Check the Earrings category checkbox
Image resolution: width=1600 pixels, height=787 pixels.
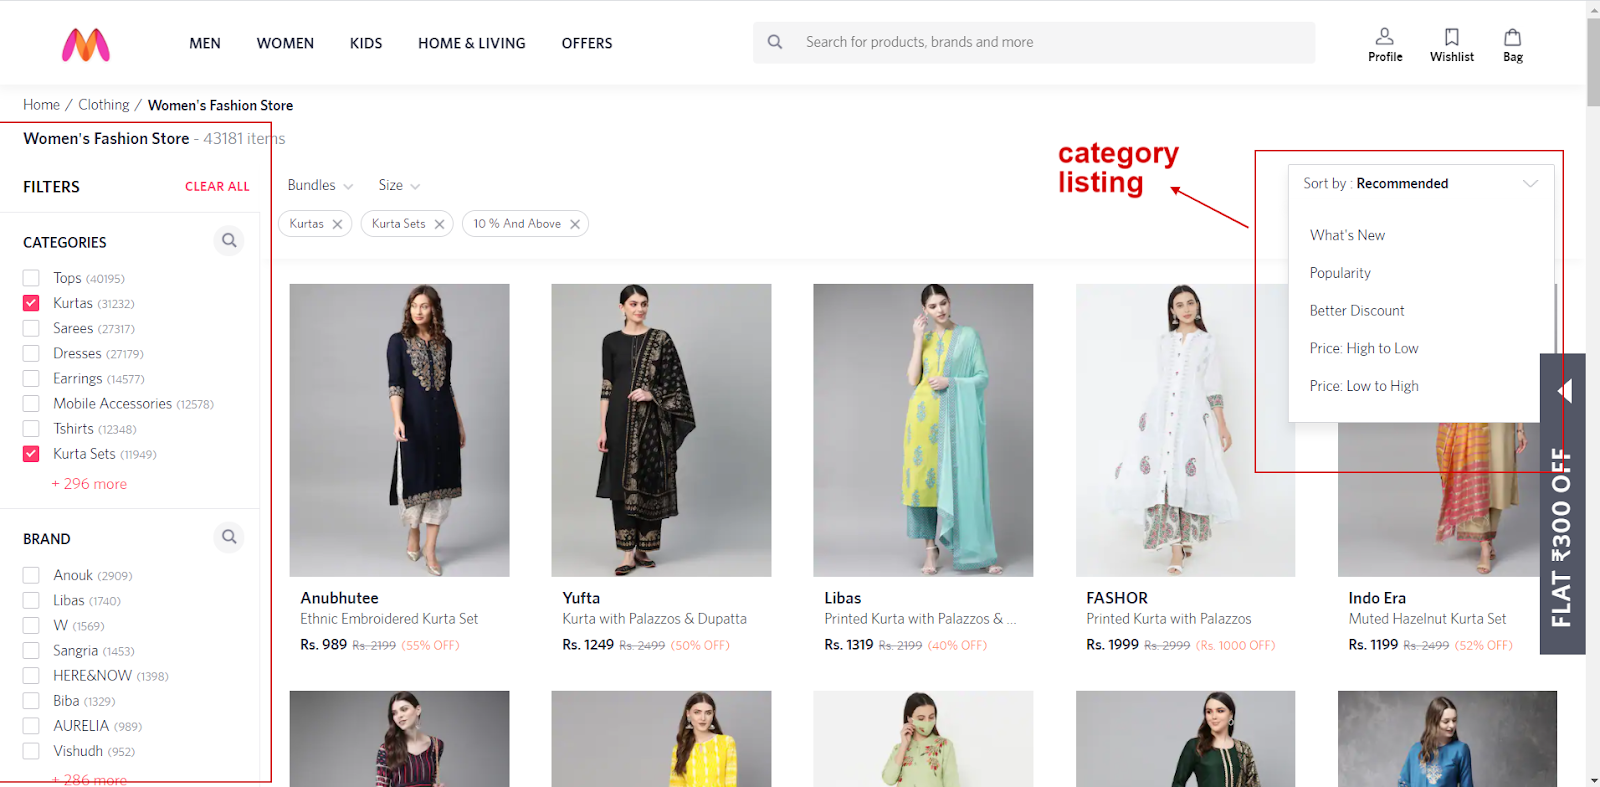click(x=31, y=378)
